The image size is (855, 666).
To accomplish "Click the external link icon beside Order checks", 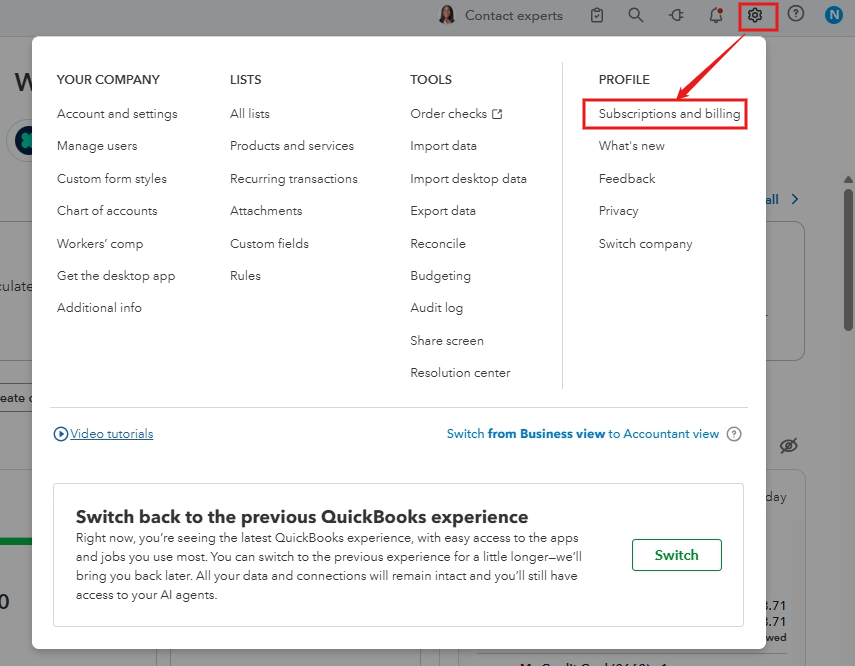I will [497, 114].
